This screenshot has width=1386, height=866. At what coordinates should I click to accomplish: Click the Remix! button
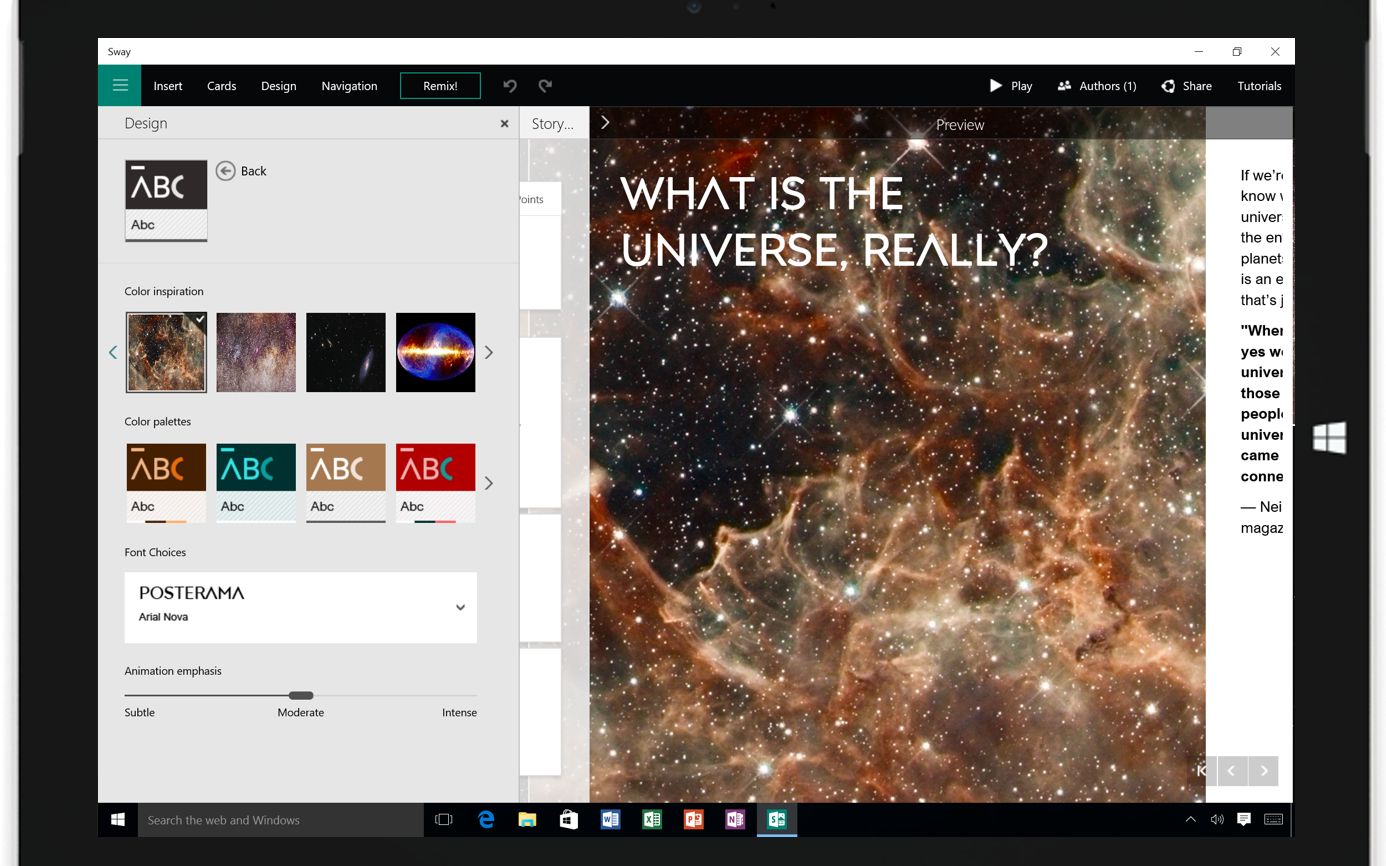click(440, 86)
